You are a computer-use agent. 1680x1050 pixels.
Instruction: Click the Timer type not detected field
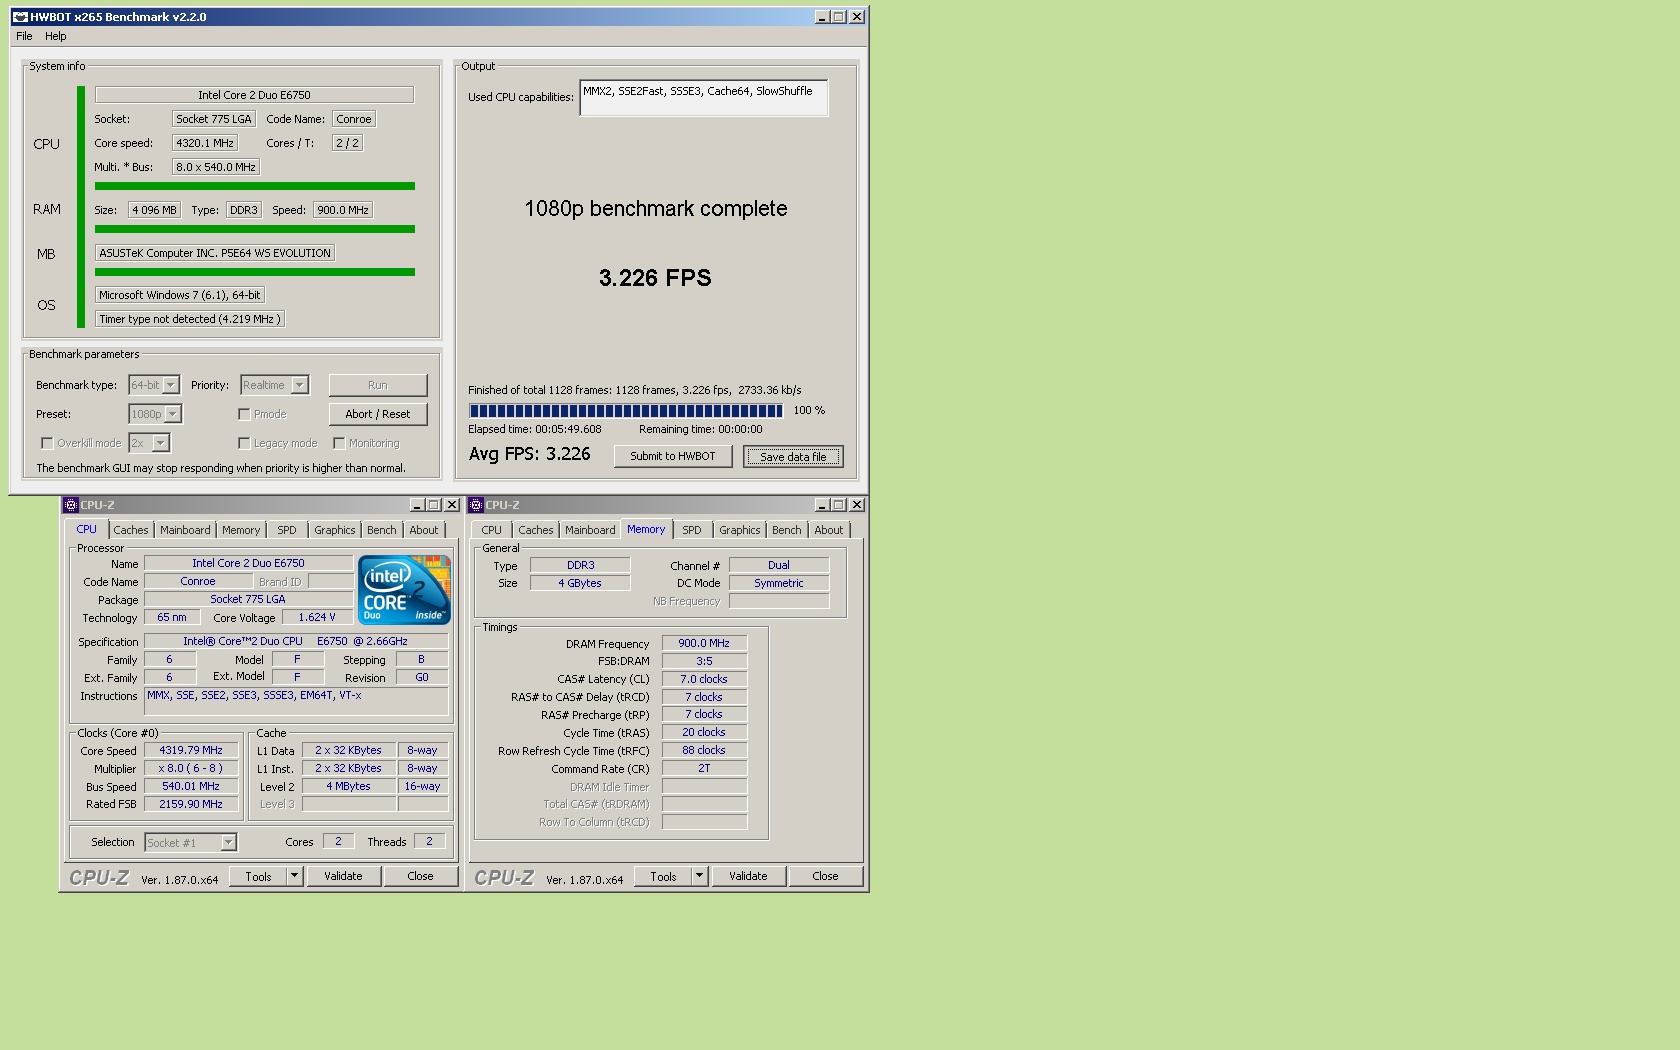tap(190, 319)
